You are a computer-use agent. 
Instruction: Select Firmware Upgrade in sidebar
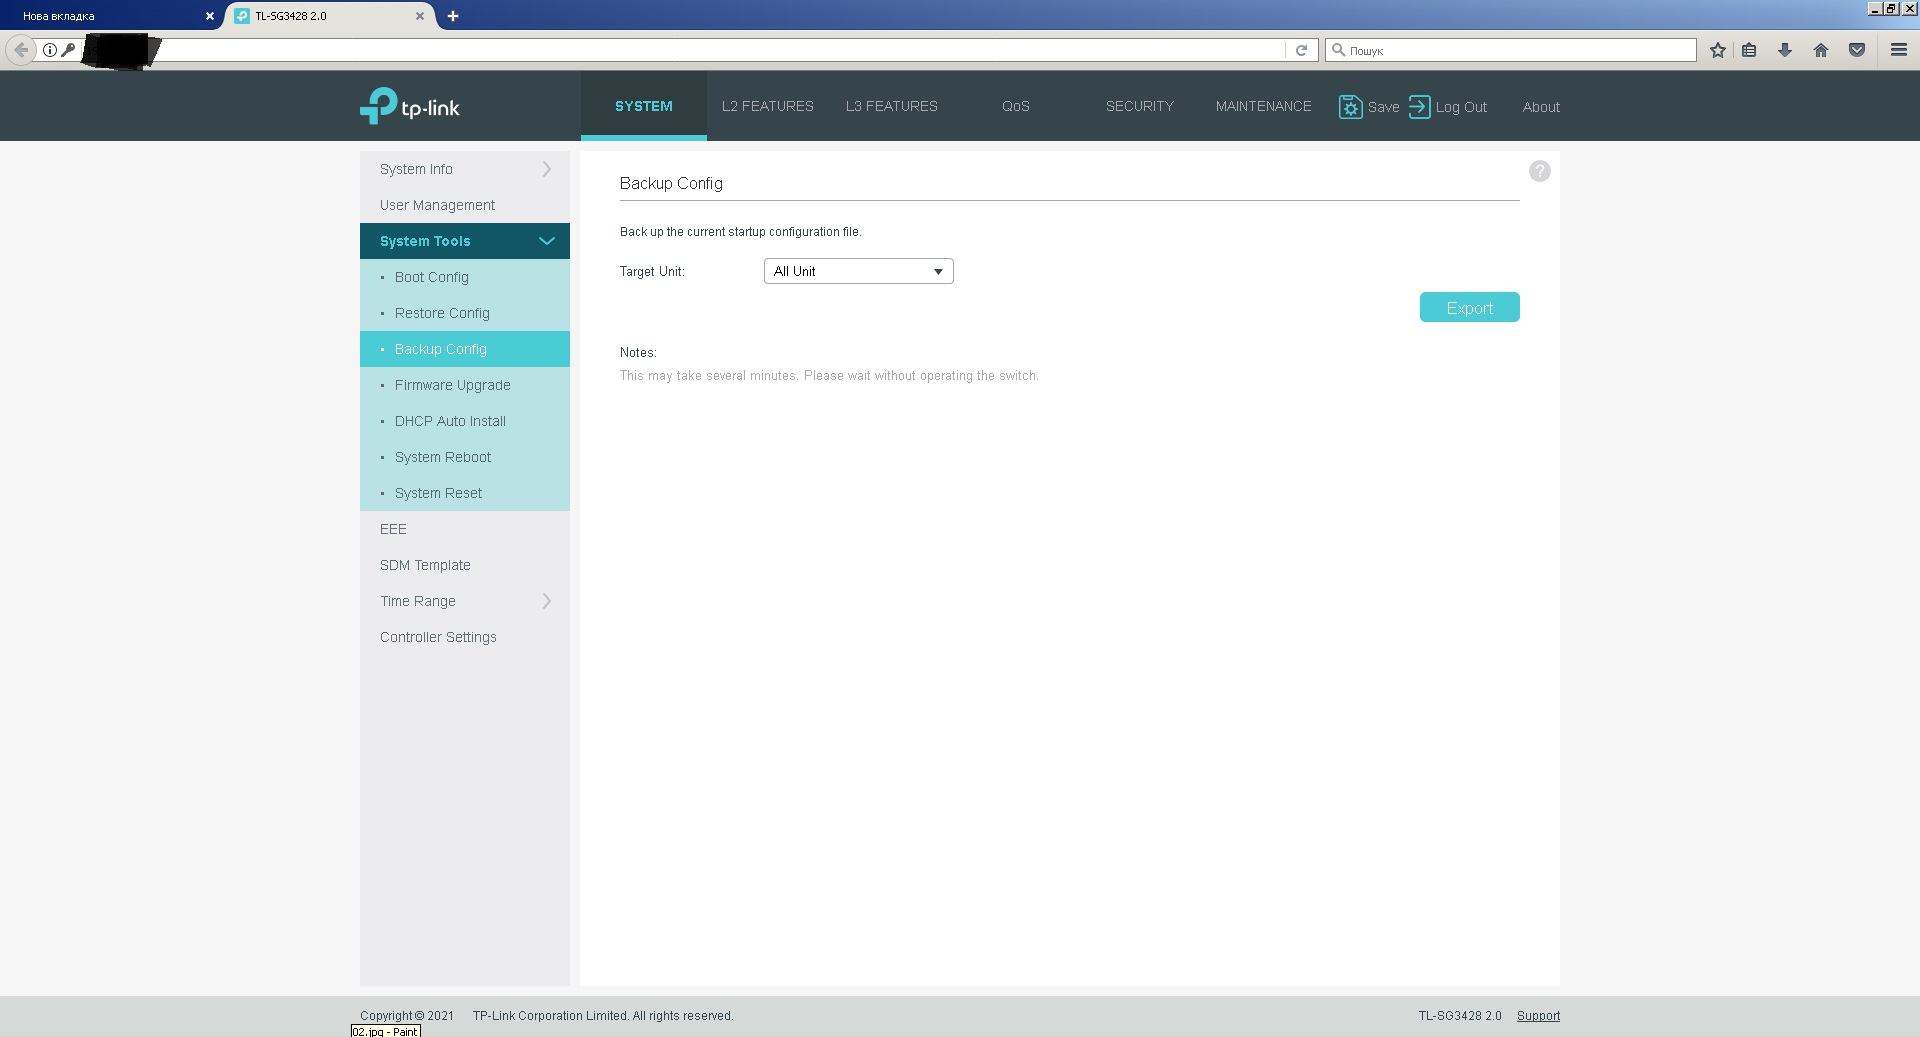[452, 385]
